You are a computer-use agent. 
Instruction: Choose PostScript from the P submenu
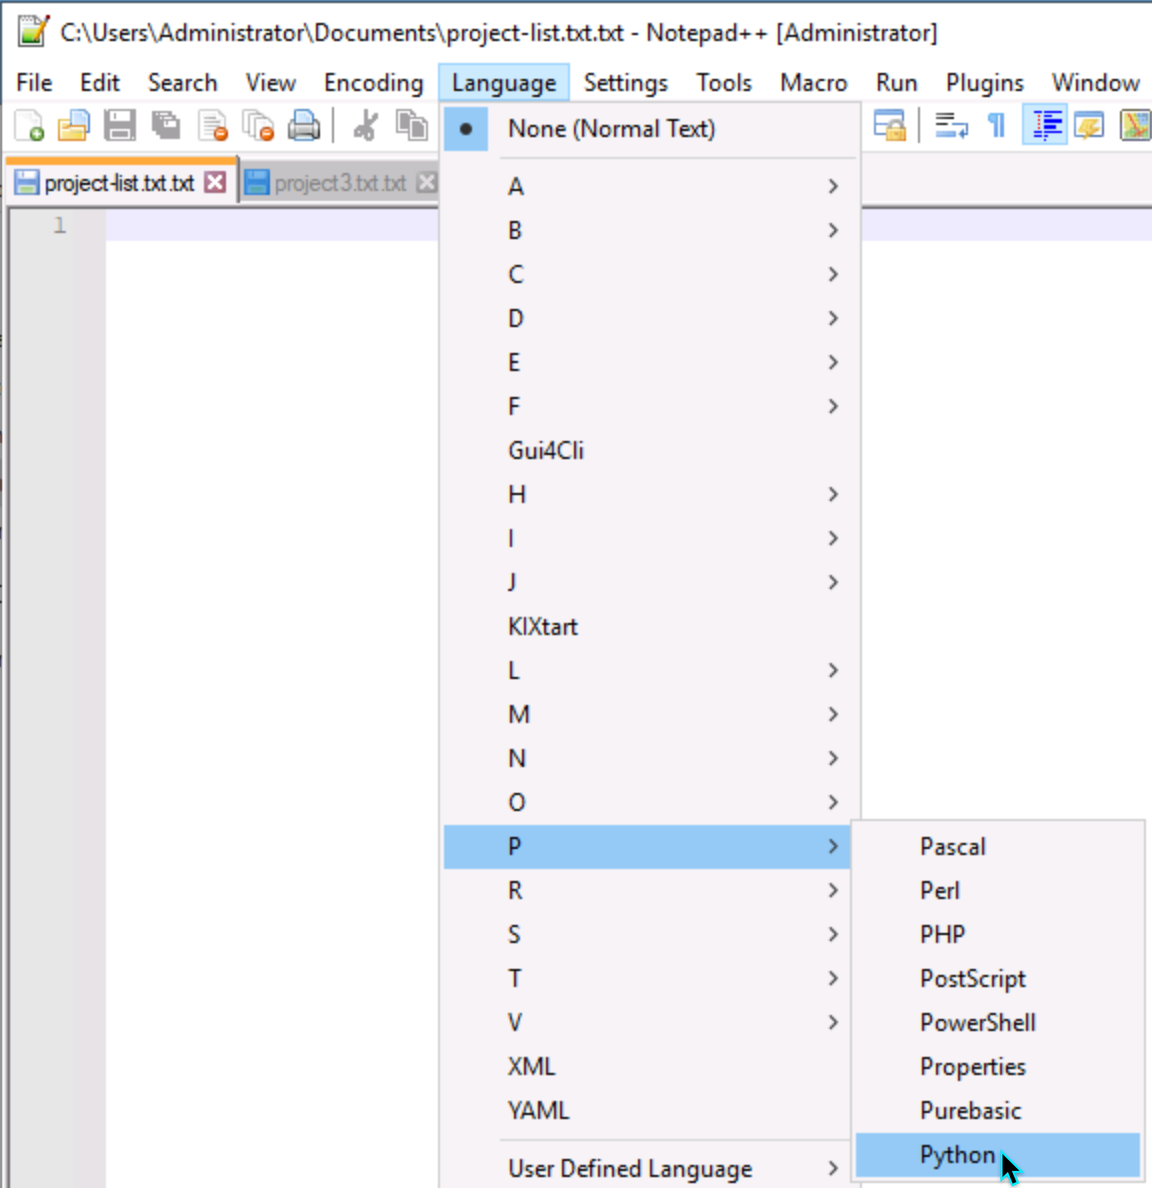tap(998, 978)
